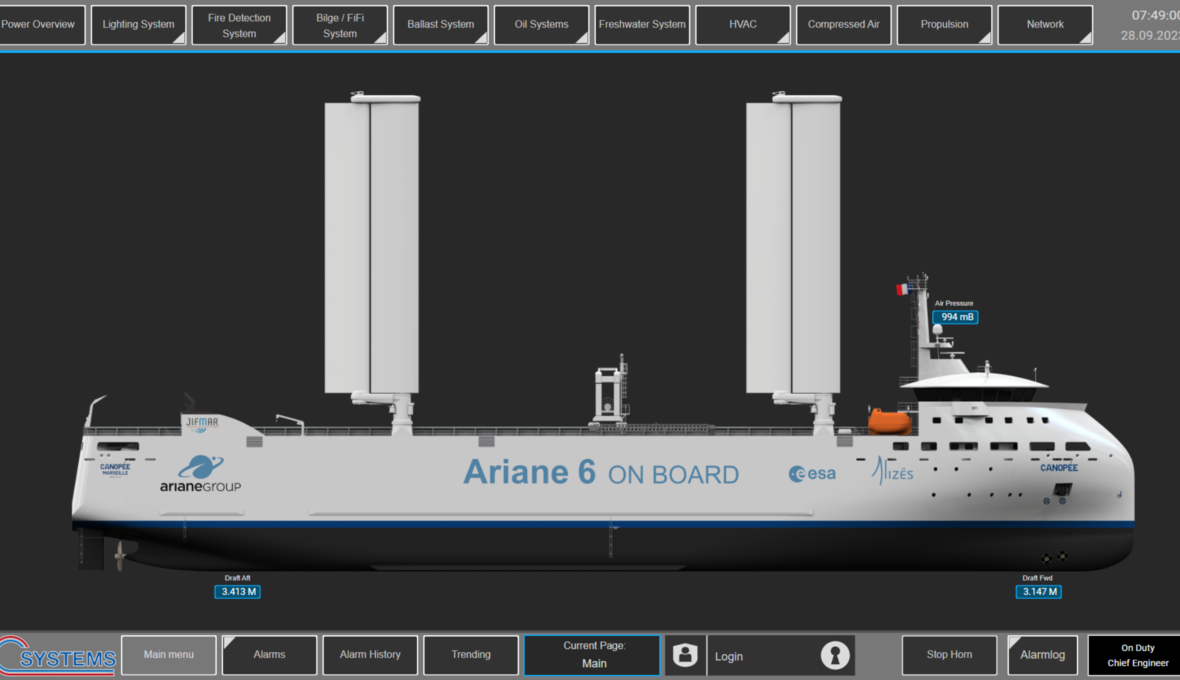Screen dimensions: 1180x680
Task: Click the keyhole lock icon
Action: pos(835,655)
